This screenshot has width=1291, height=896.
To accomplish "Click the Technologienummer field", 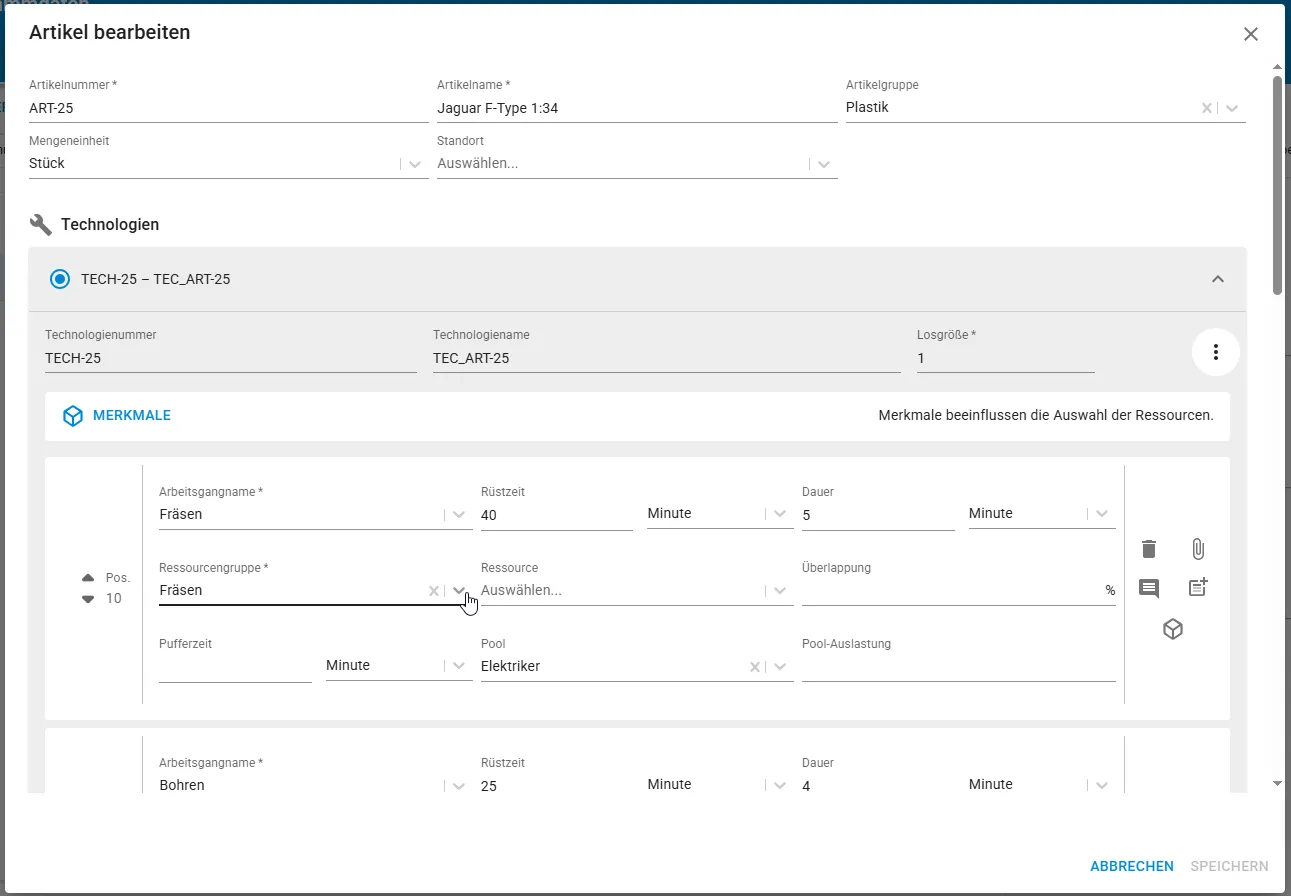I will pyautogui.click(x=231, y=358).
